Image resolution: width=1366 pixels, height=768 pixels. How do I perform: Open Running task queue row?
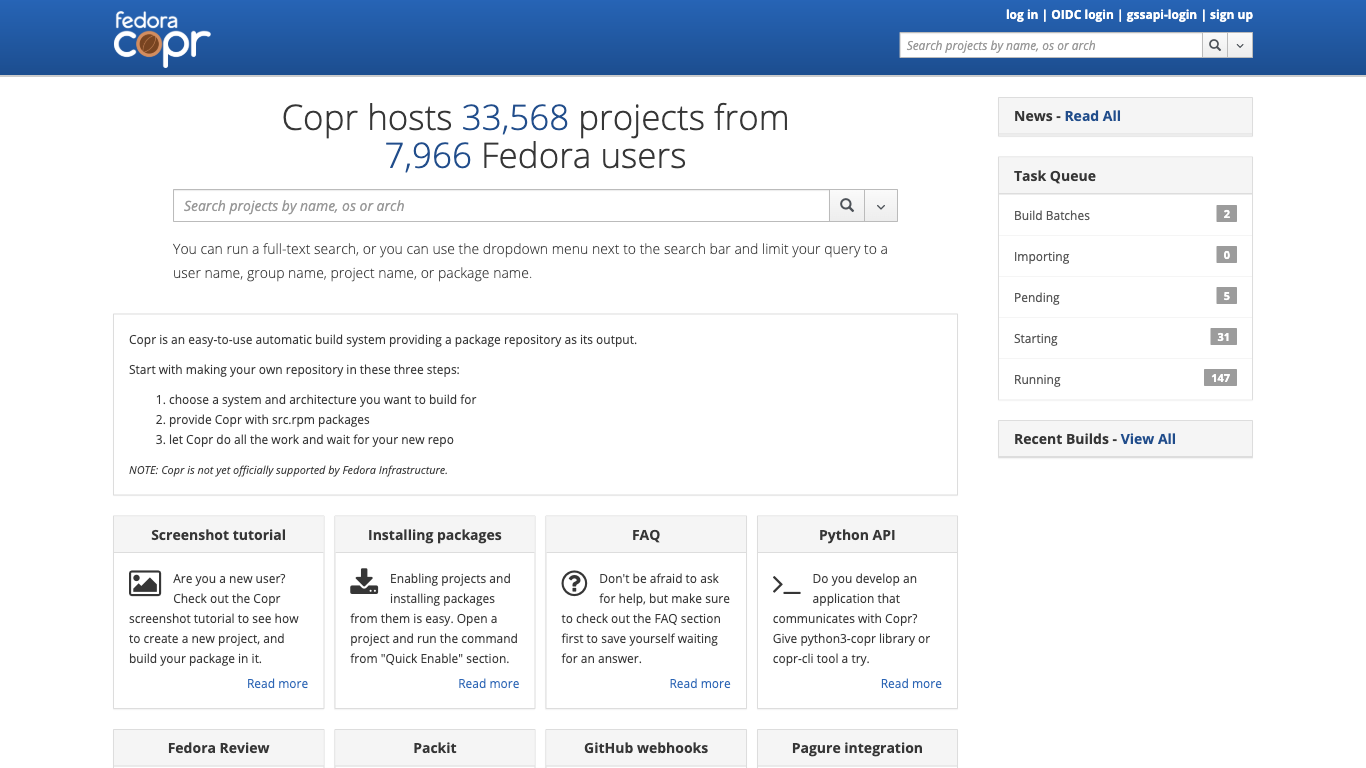click(x=1125, y=379)
